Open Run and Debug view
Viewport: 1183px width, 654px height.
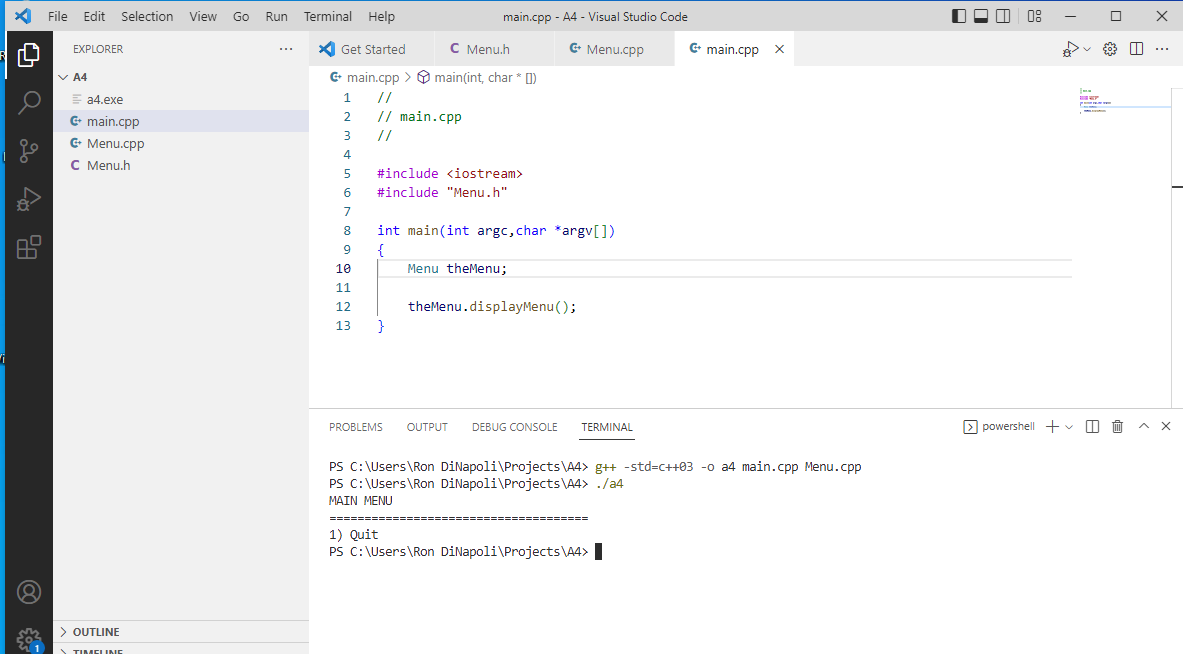click(29, 199)
